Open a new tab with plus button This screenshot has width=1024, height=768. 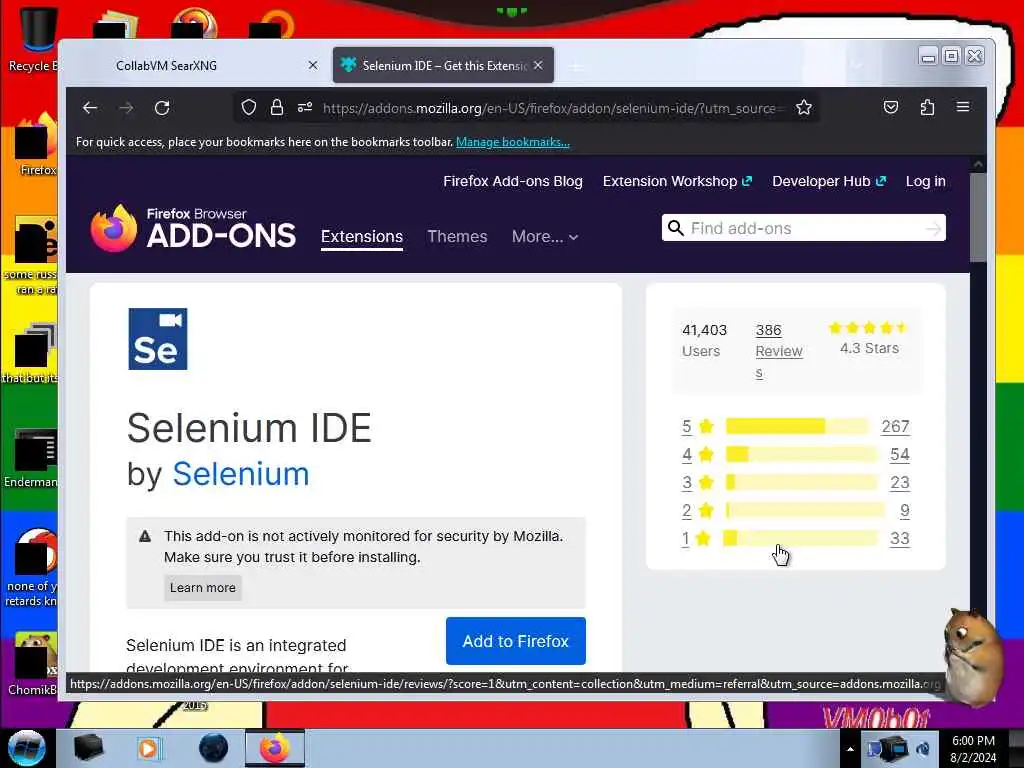pos(577,66)
